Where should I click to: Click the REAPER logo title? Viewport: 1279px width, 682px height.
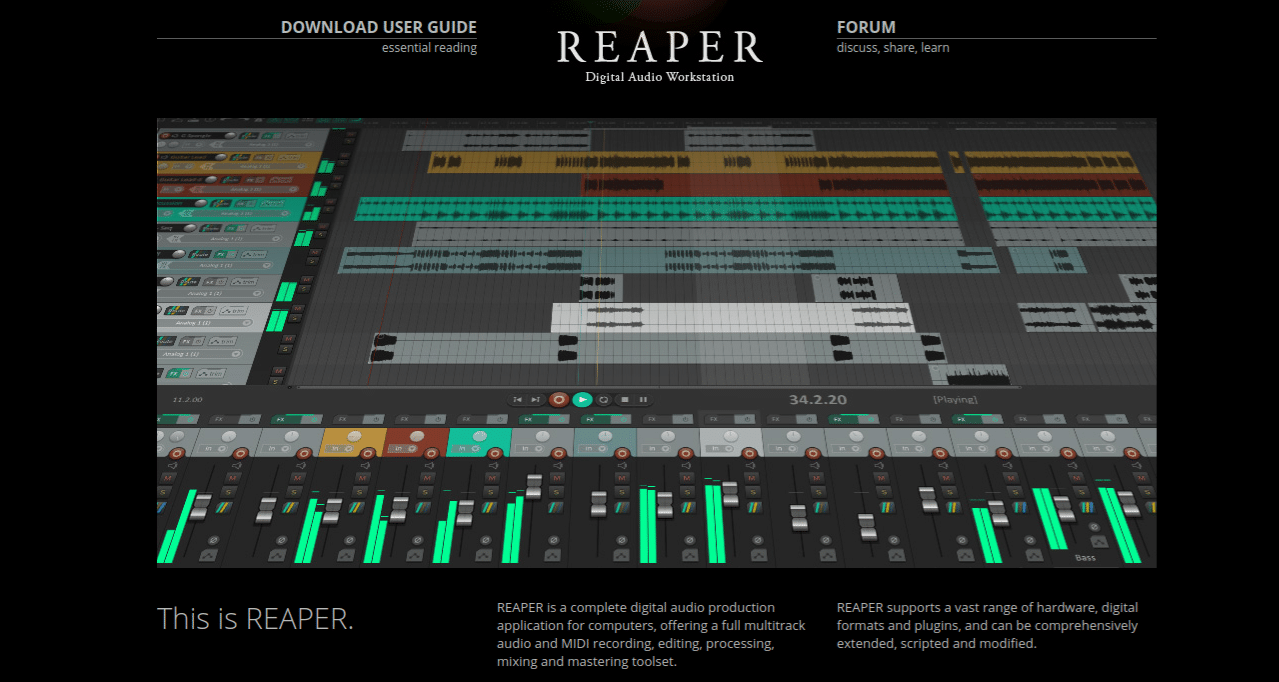tap(660, 47)
